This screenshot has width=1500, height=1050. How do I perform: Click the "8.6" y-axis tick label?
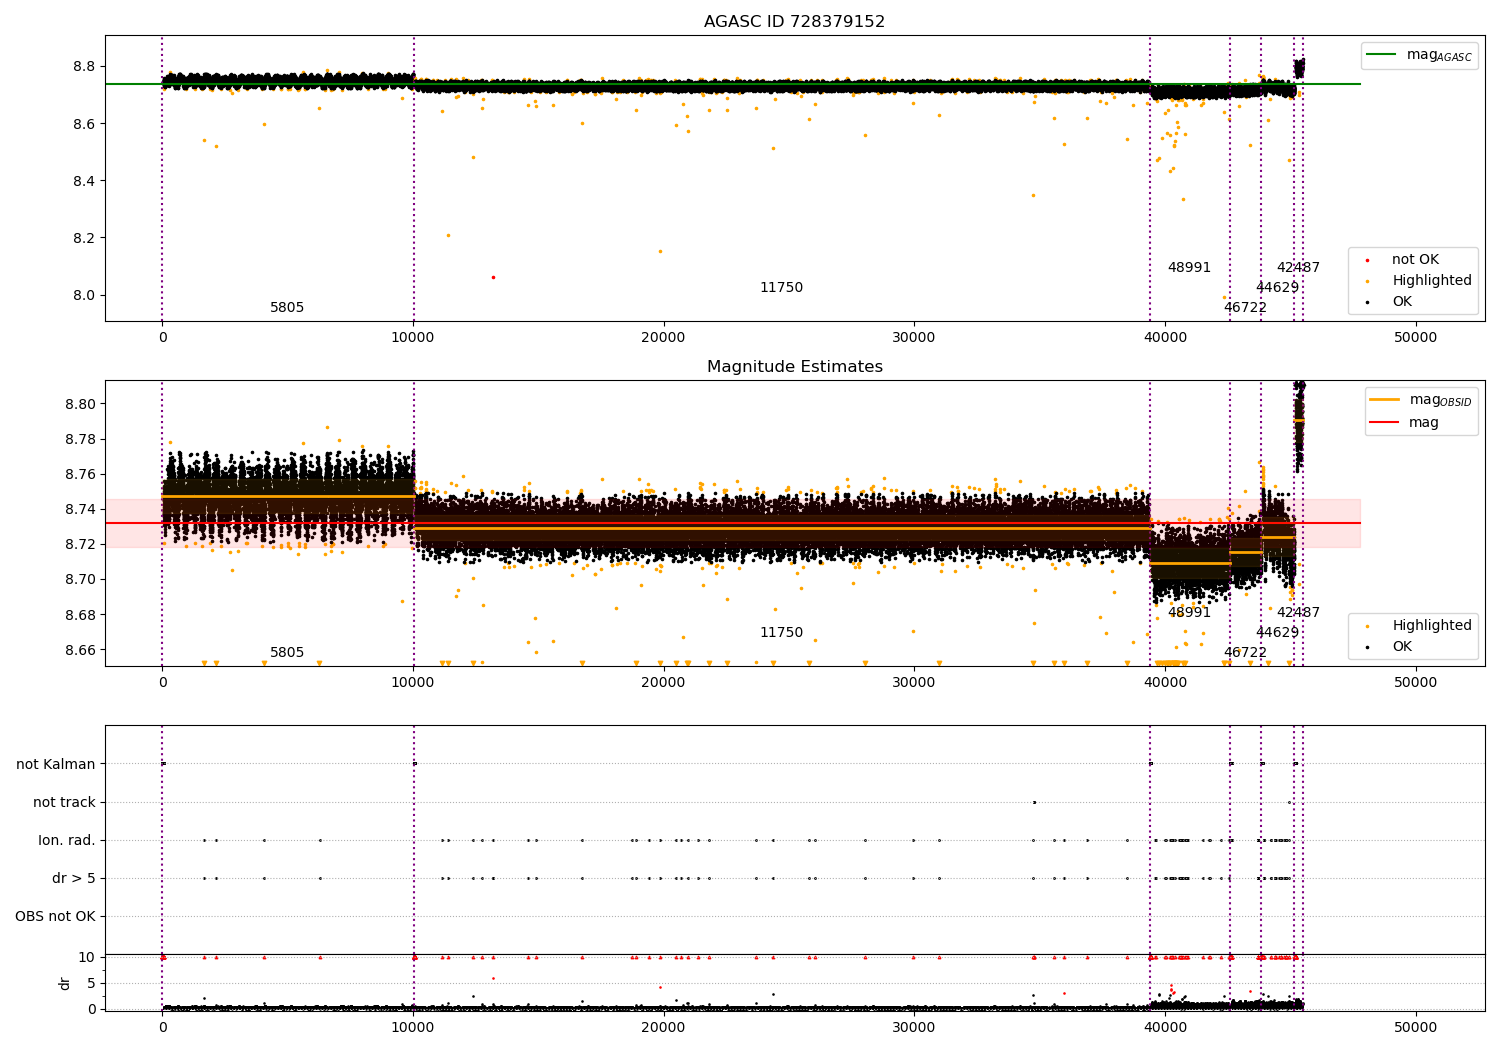coord(83,124)
